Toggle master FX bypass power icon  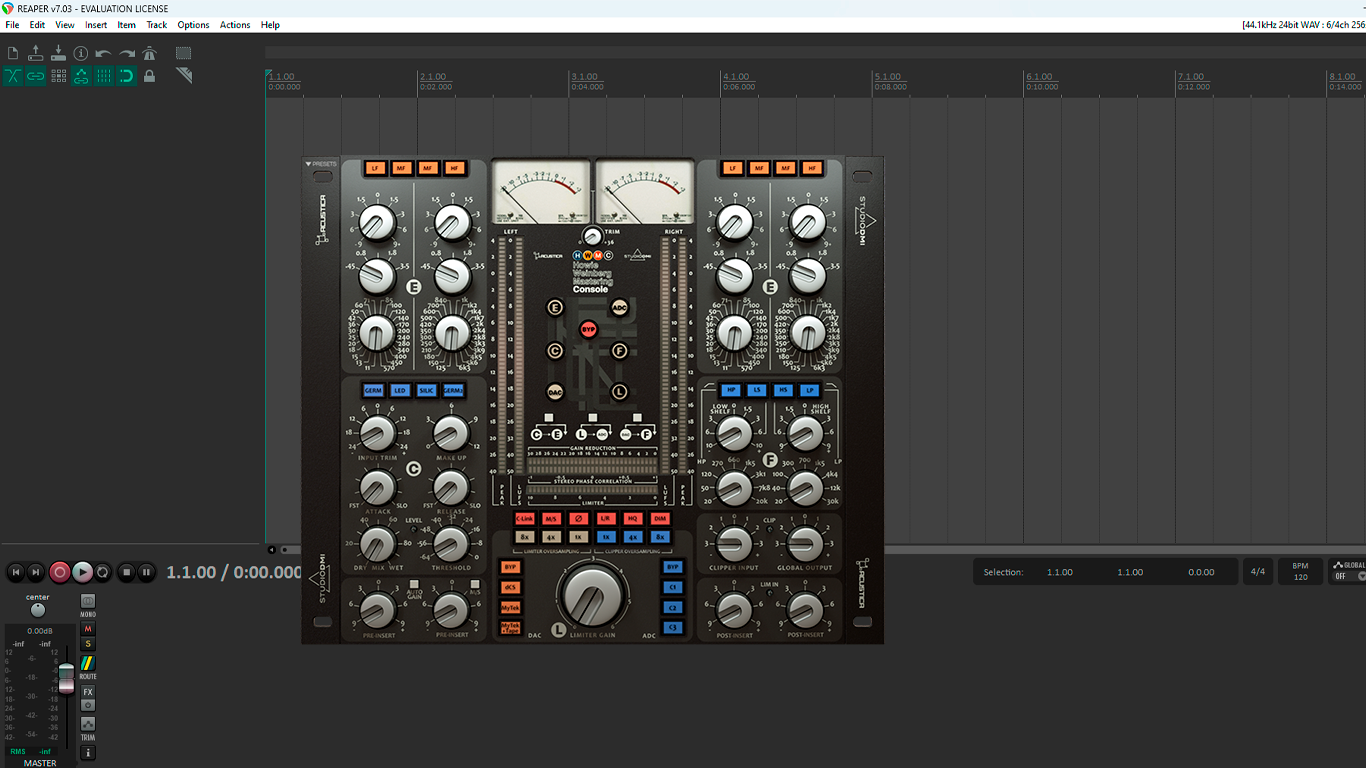88,705
